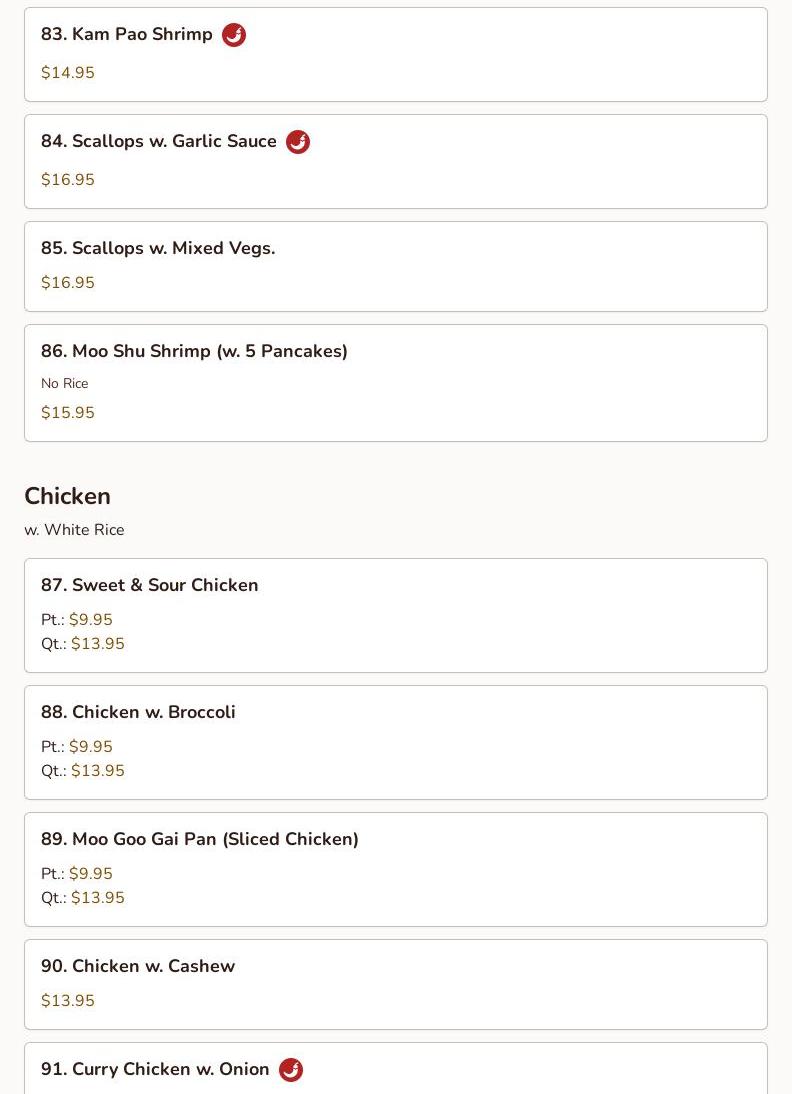This screenshot has height=1094, width=792.
Task: Select 86. Moo Shu Shrimp item
Action: [194, 351]
